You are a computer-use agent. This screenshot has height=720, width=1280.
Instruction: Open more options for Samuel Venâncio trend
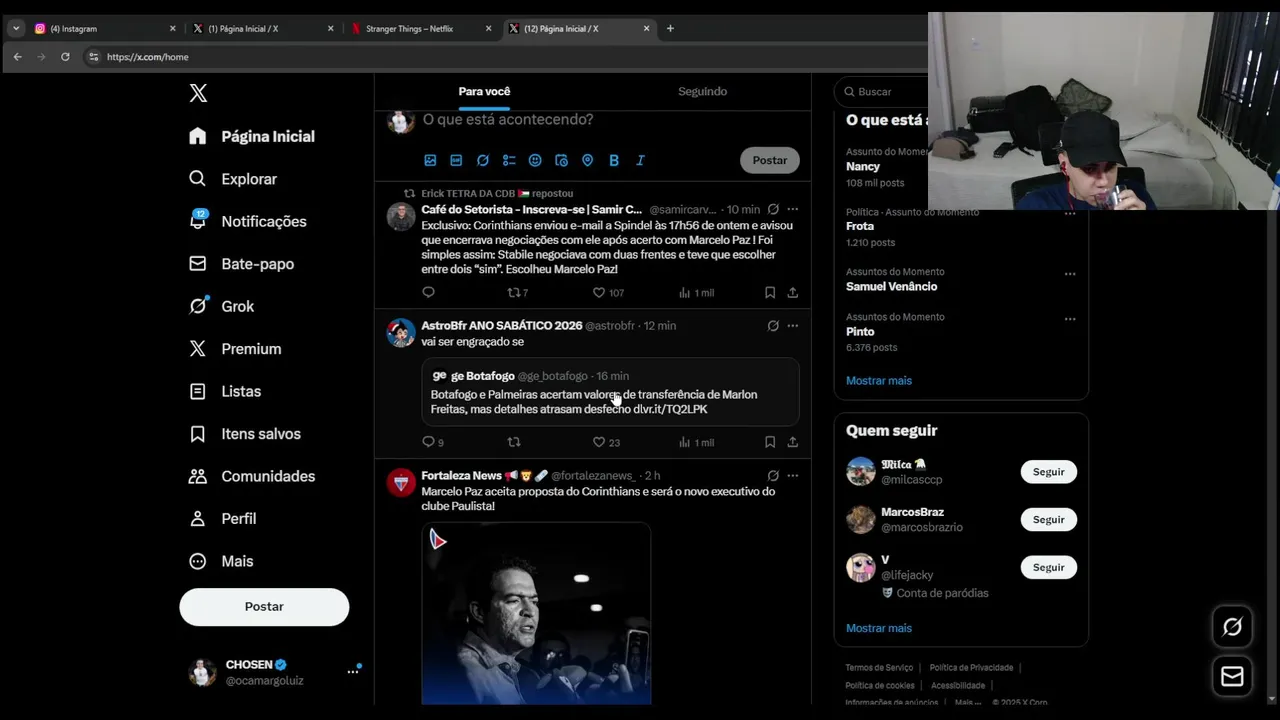point(1070,274)
